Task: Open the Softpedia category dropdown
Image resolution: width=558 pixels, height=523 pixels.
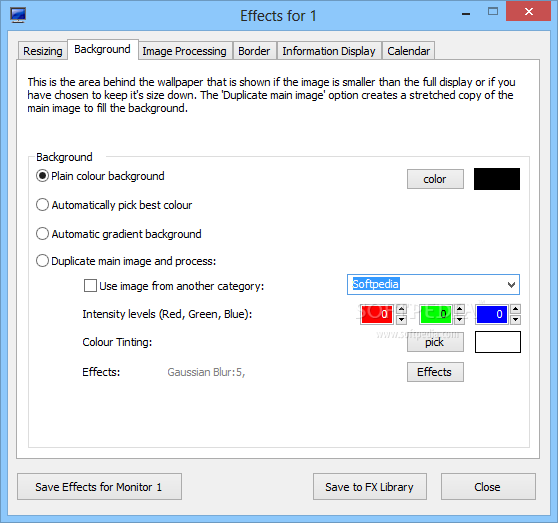Action: coord(433,284)
